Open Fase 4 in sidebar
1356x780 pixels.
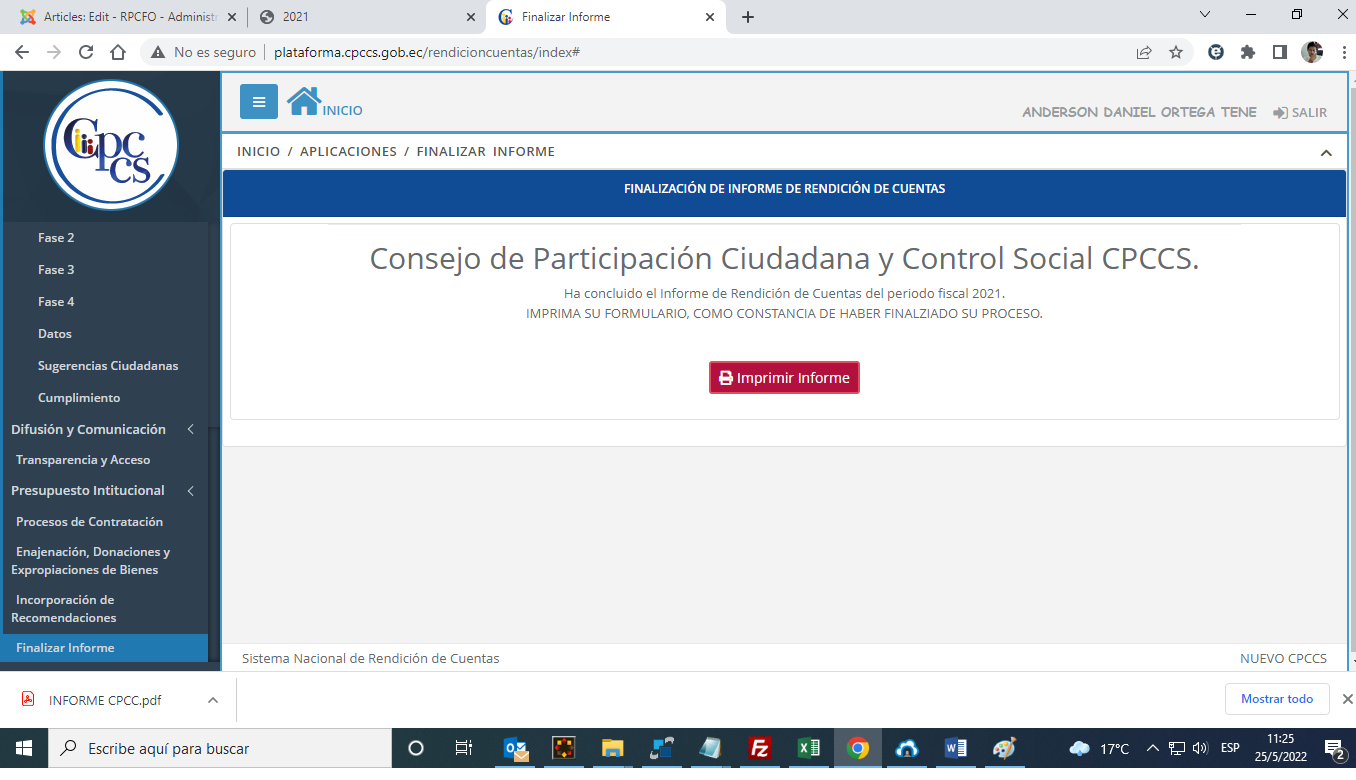[x=56, y=302]
